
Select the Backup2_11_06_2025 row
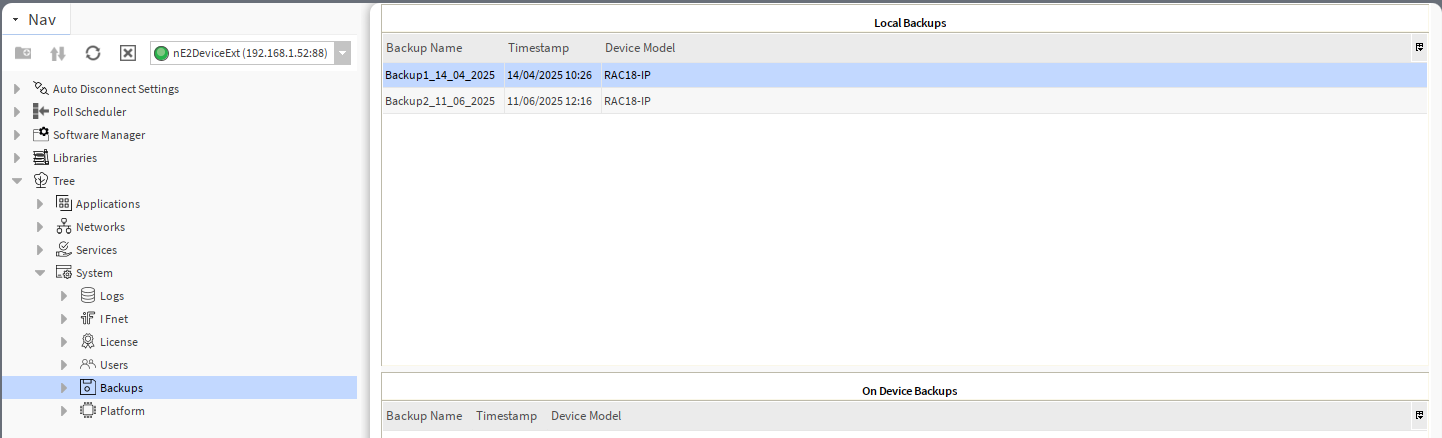click(440, 101)
